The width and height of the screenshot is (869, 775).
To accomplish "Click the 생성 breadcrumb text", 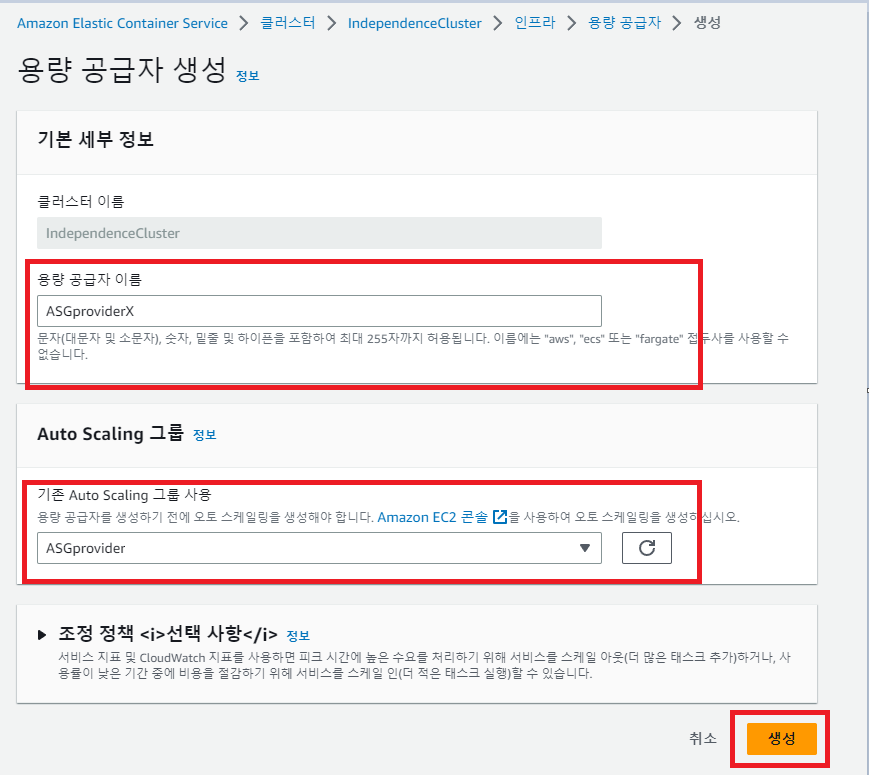I will point(707,23).
